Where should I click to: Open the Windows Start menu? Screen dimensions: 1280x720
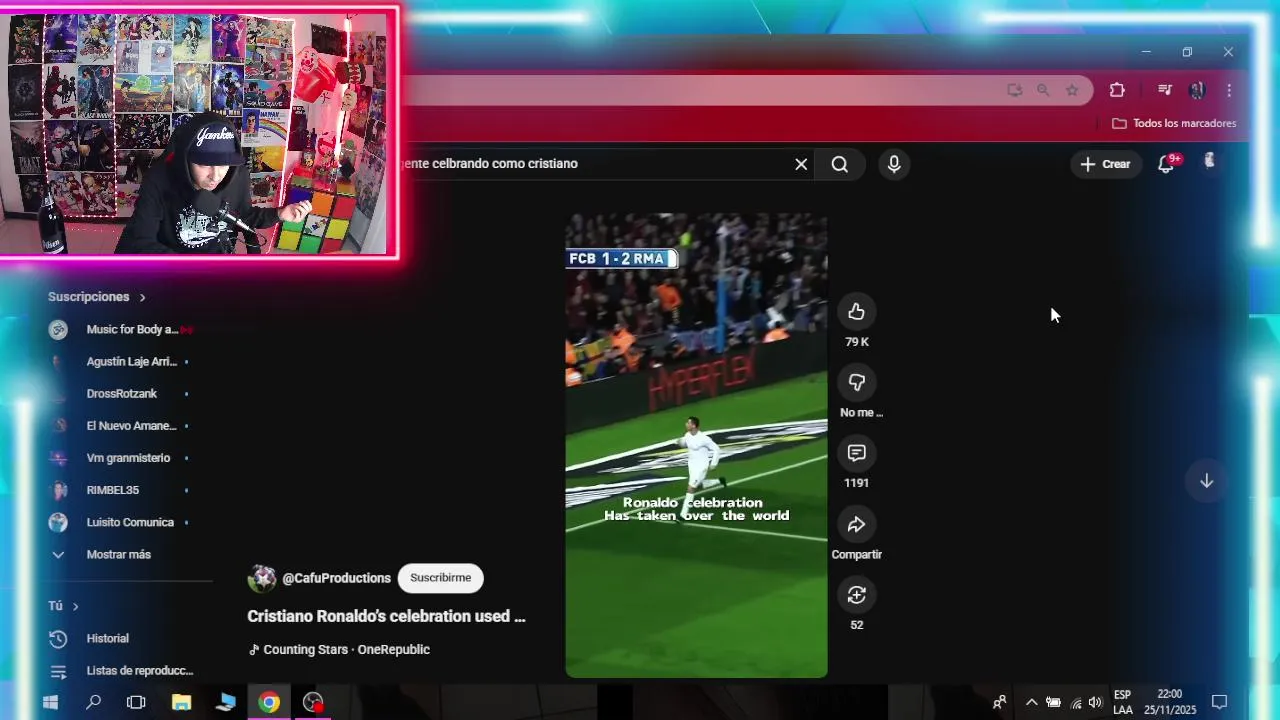[x=50, y=702]
